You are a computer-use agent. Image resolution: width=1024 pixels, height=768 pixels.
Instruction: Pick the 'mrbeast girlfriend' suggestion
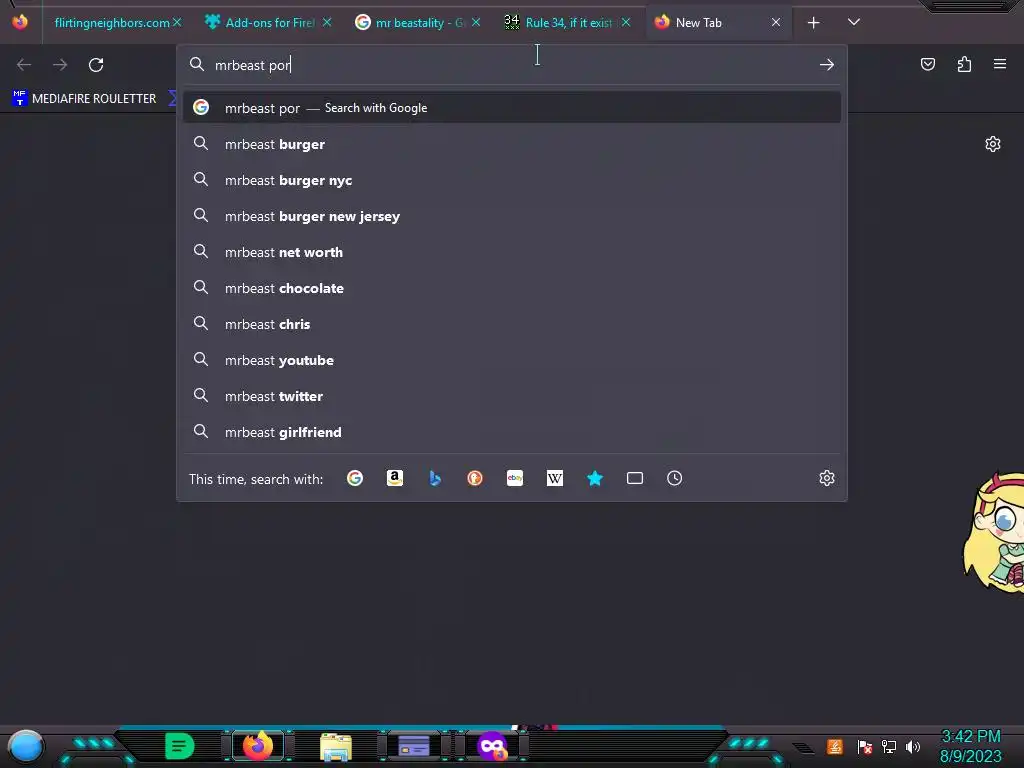(512, 432)
